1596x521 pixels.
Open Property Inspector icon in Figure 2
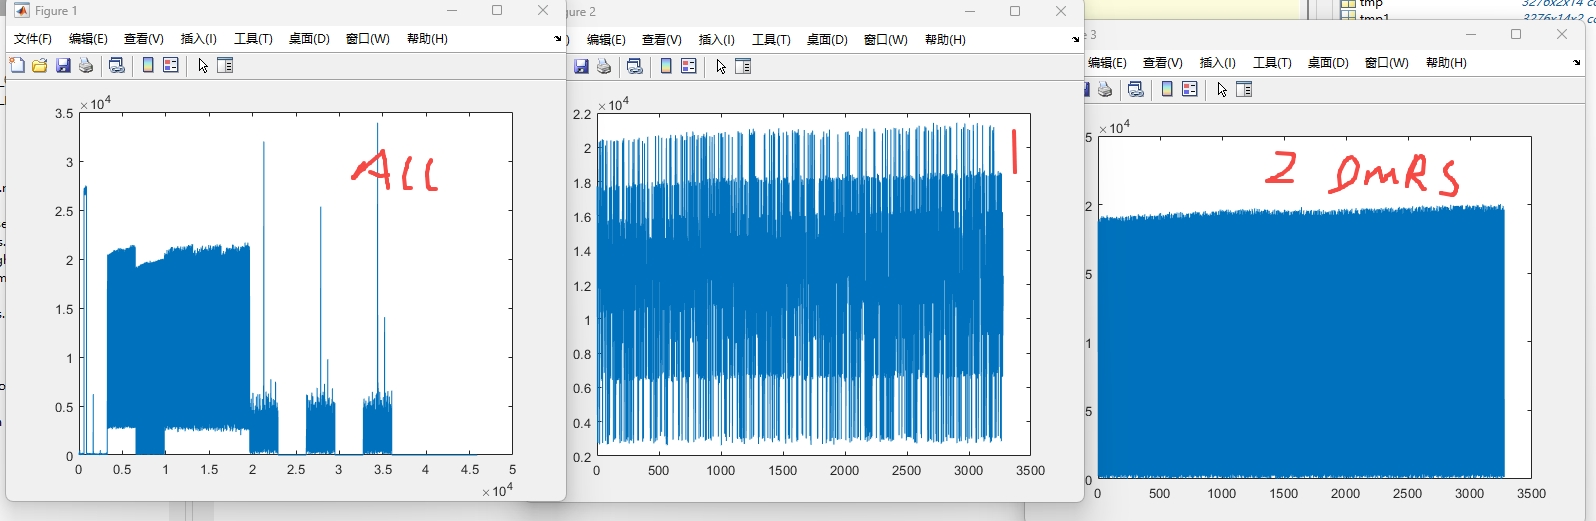click(x=743, y=66)
